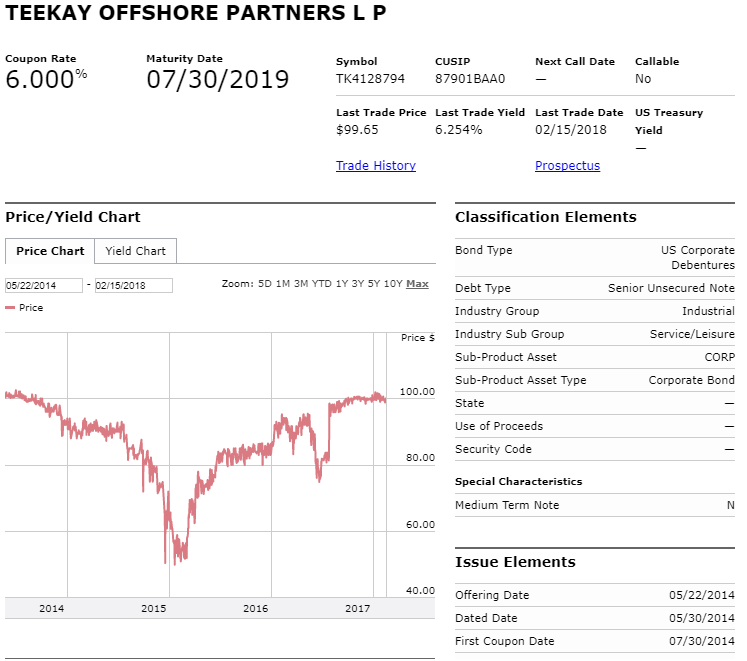Select the Max zoom option
Viewport: 747px width, 661px height.
(x=417, y=284)
